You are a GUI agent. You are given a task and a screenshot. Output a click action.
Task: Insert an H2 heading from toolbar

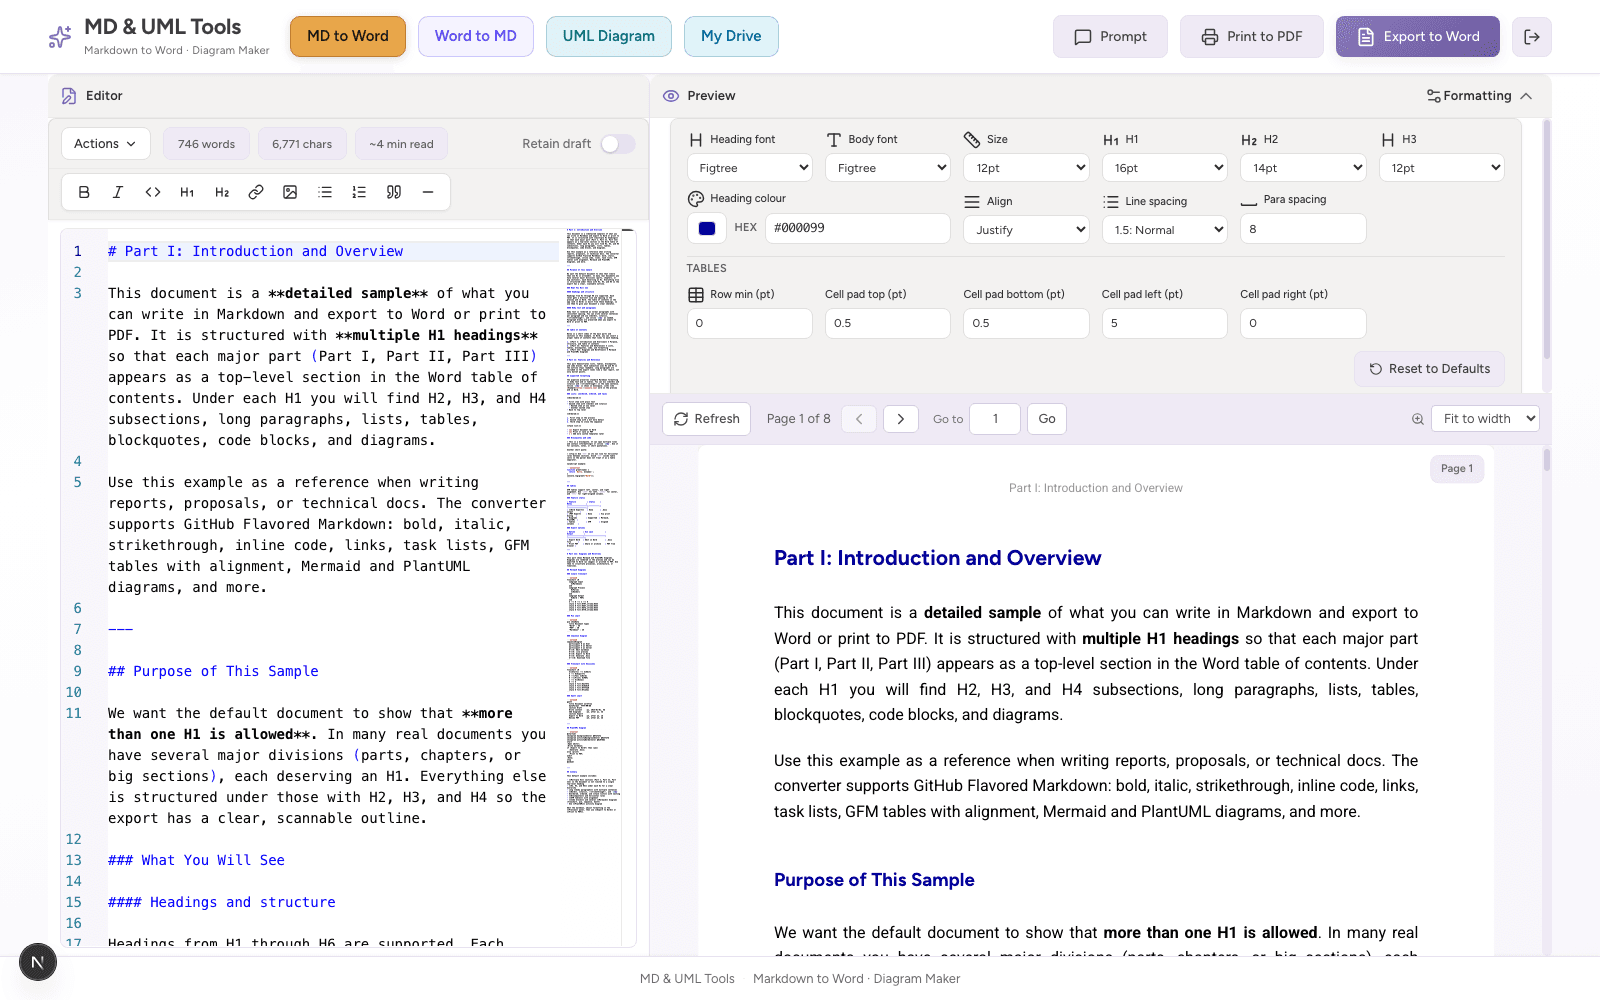(222, 192)
